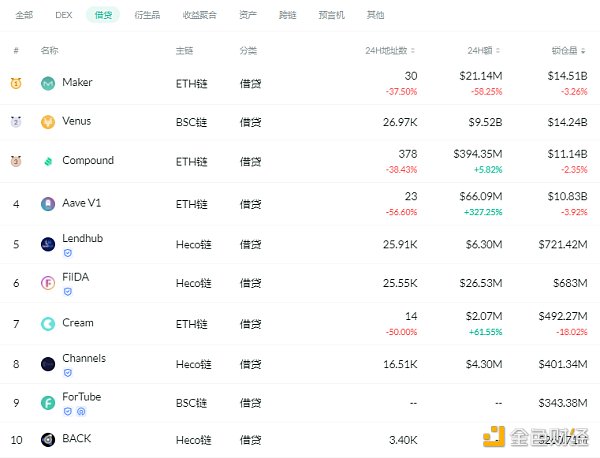Click the Cream logo icon
This screenshot has width=600, height=458.
pyautogui.click(x=48, y=324)
